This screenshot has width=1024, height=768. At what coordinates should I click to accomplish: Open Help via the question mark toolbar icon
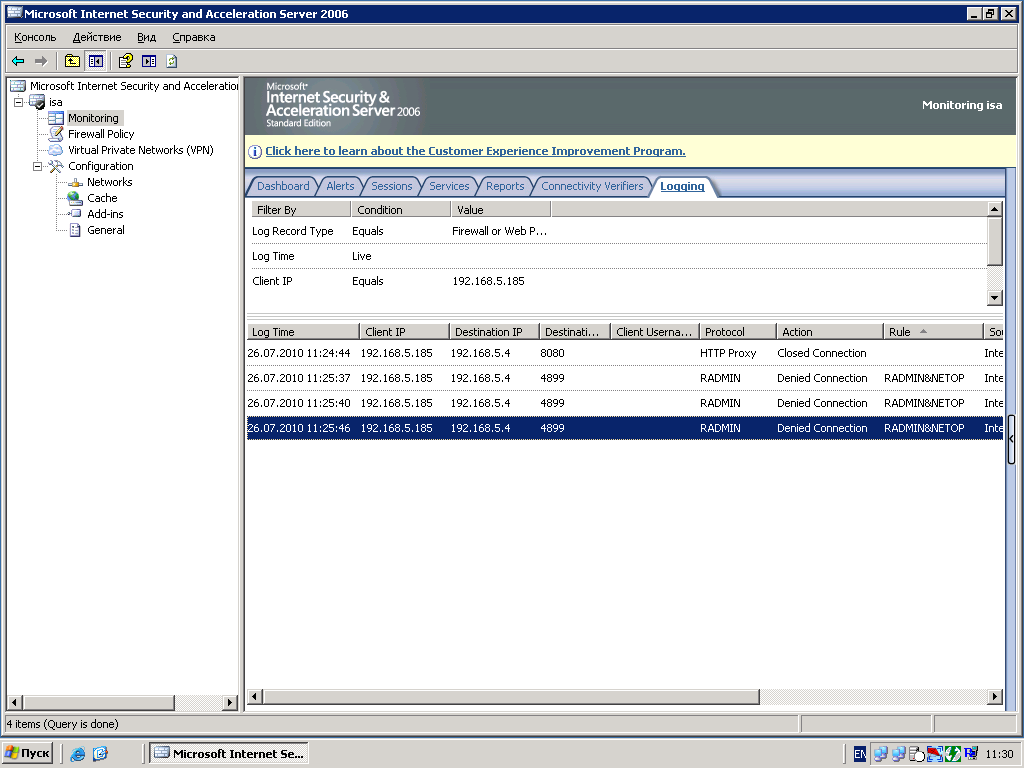[125, 61]
